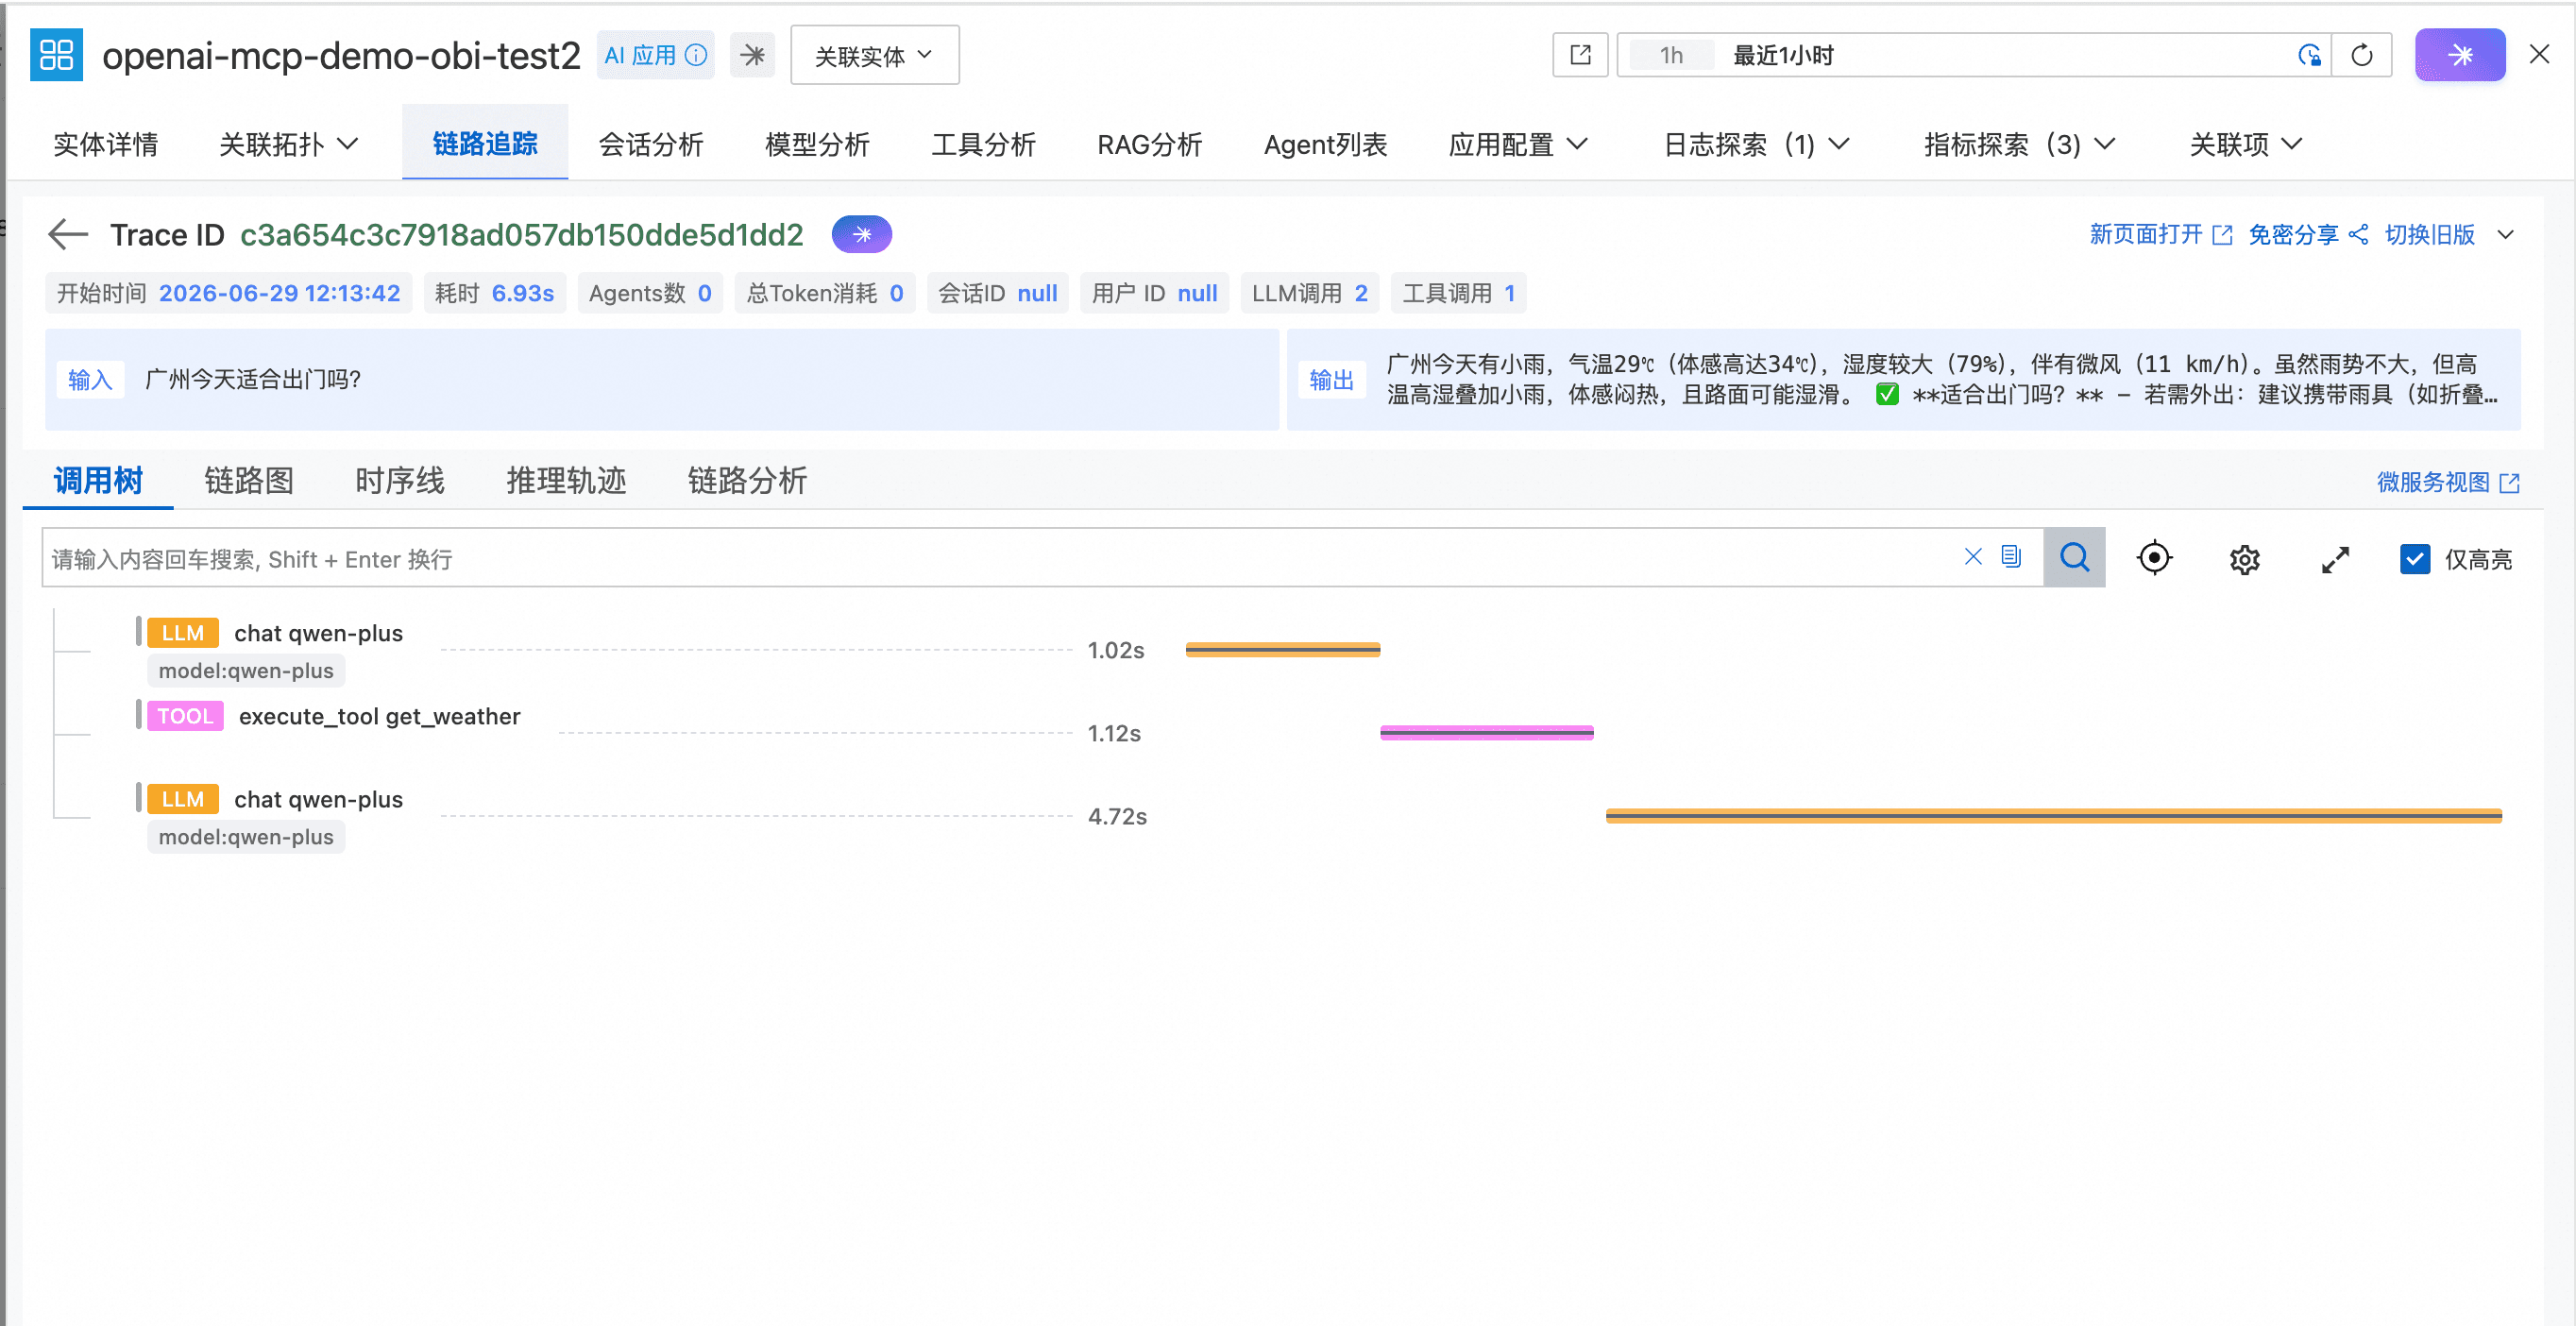This screenshot has height=1326, width=2576.
Task: Click input text 广州今天适合出门吗?
Action: [252, 379]
